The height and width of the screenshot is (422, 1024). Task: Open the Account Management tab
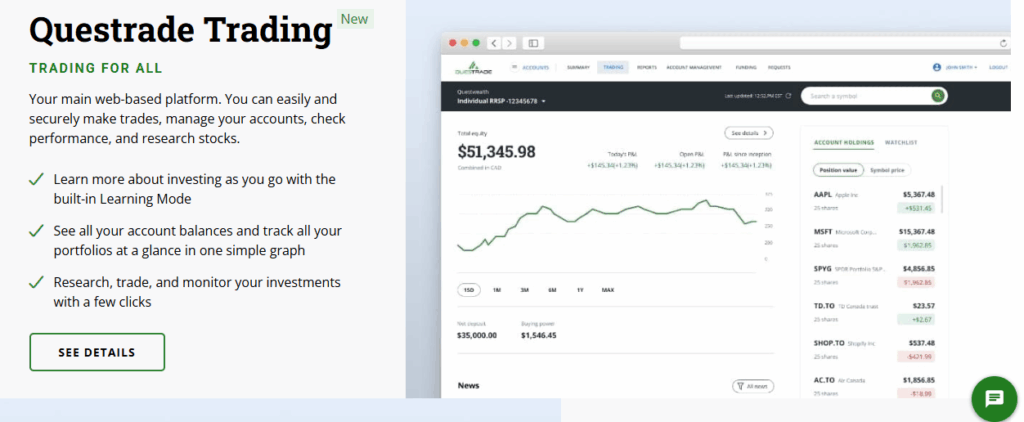tap(694, 67)
